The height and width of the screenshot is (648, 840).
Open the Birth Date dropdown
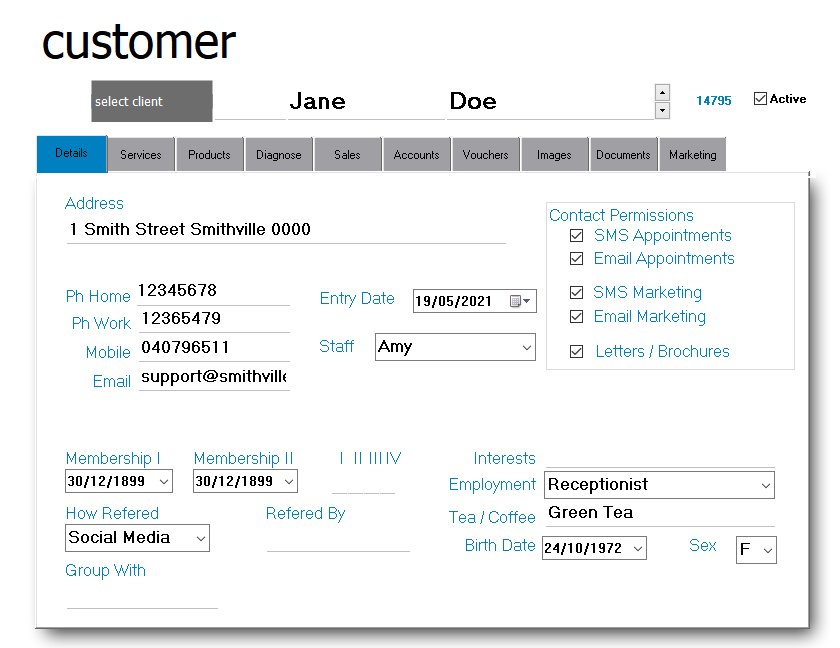(638, 549)
